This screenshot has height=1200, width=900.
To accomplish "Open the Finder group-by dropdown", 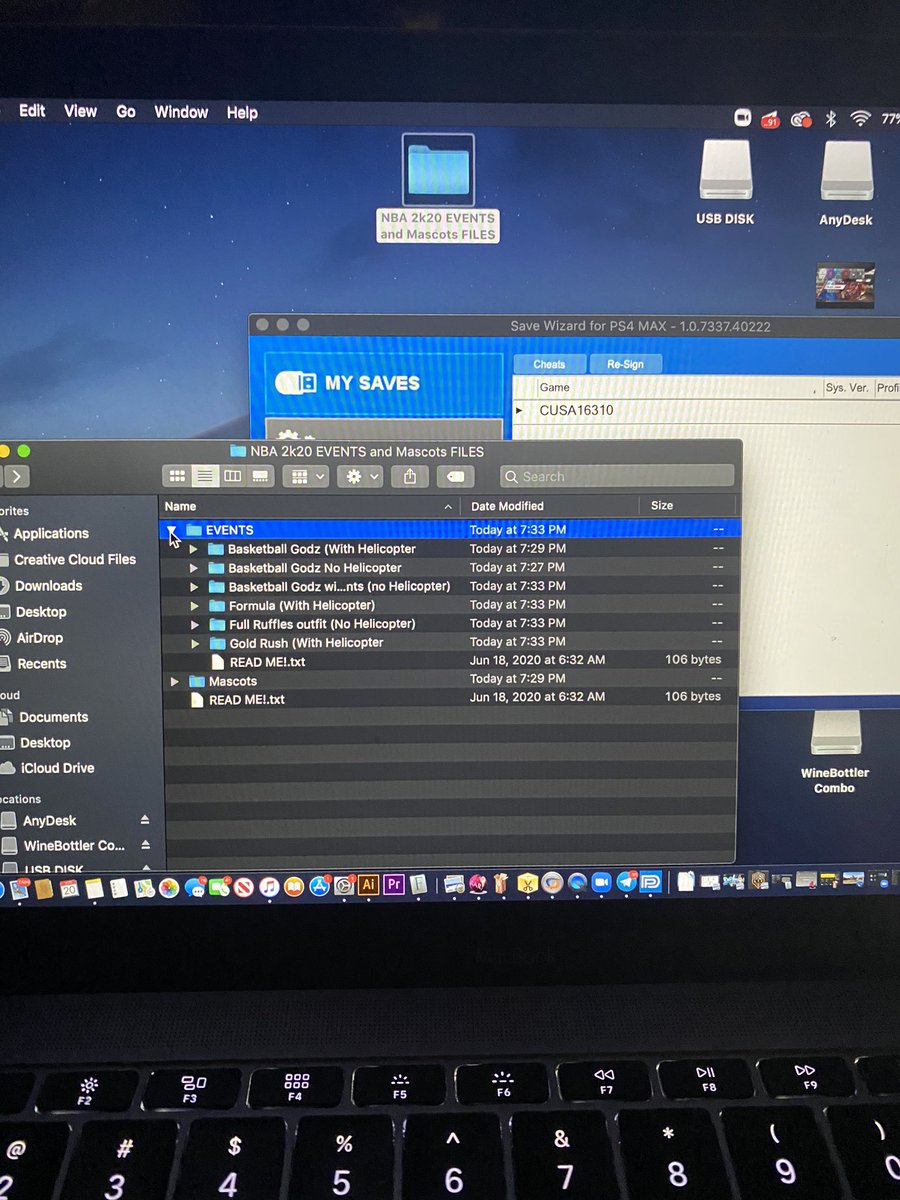I will (x=306, y=477).
